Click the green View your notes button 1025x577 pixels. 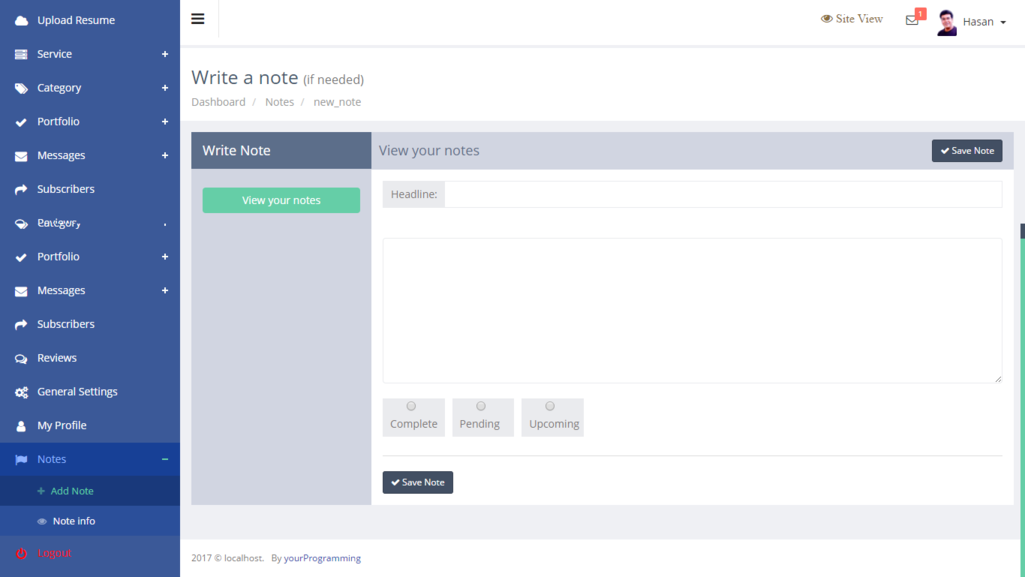[281, 200]
